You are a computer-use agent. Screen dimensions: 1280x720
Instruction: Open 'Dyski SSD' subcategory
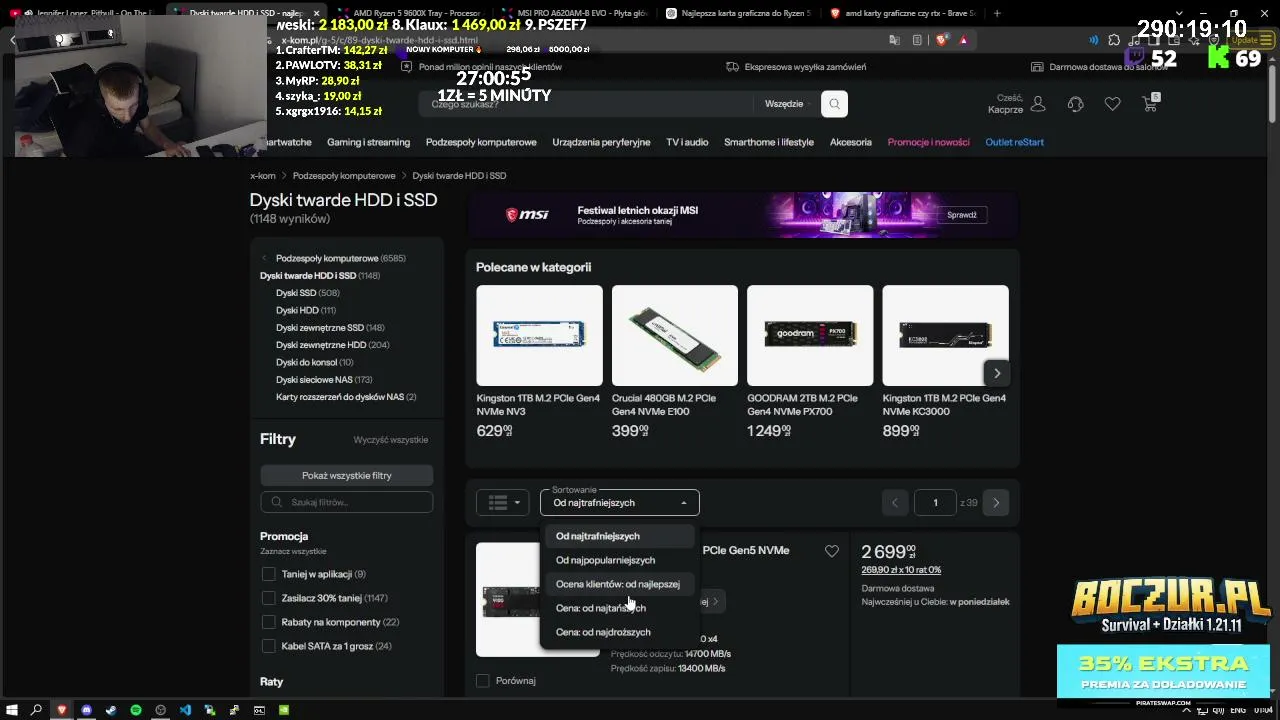point(307,293)
